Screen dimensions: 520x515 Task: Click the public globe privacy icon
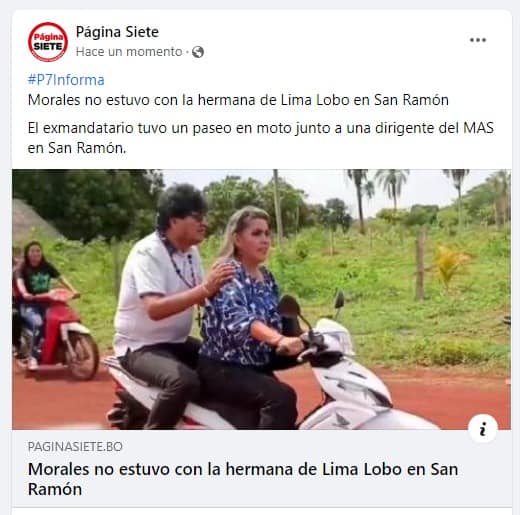[198, 52]
